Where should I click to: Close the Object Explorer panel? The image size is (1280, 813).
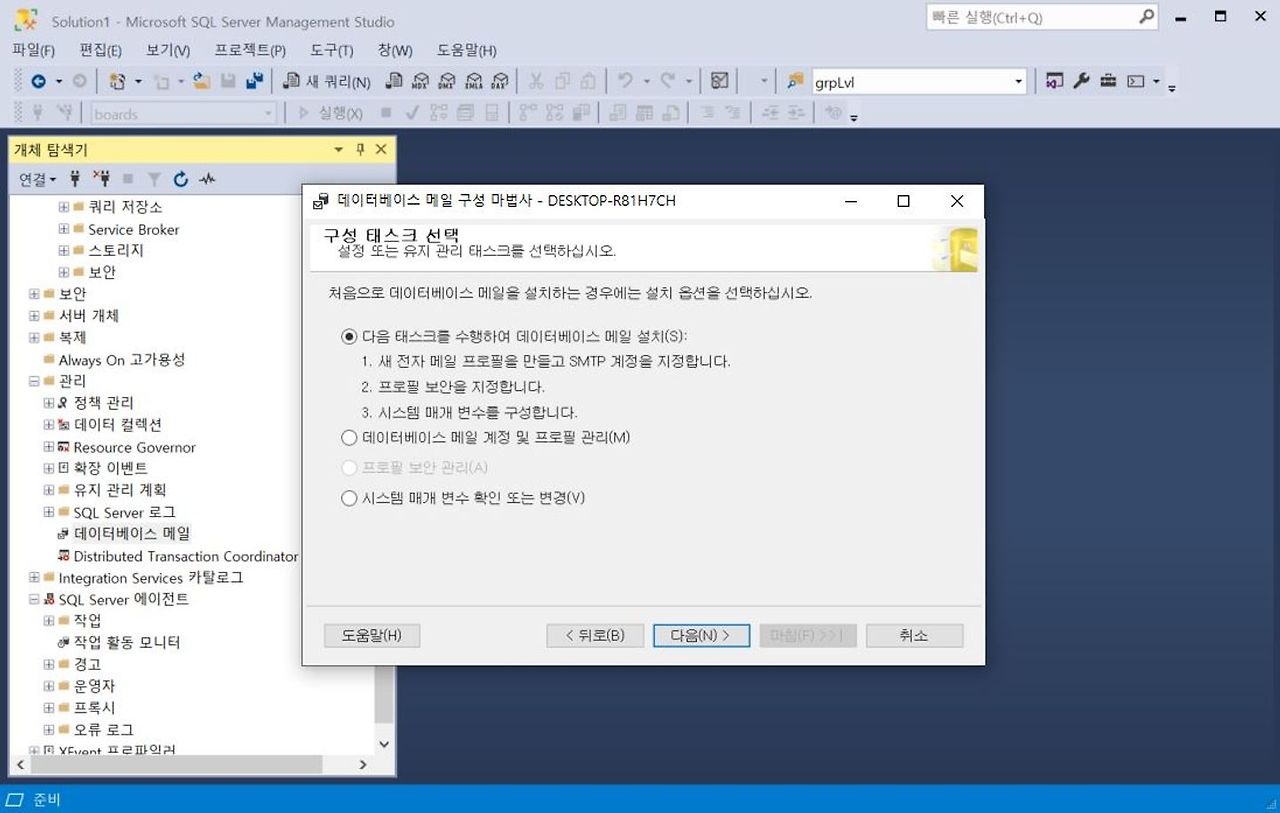(381, 149)
